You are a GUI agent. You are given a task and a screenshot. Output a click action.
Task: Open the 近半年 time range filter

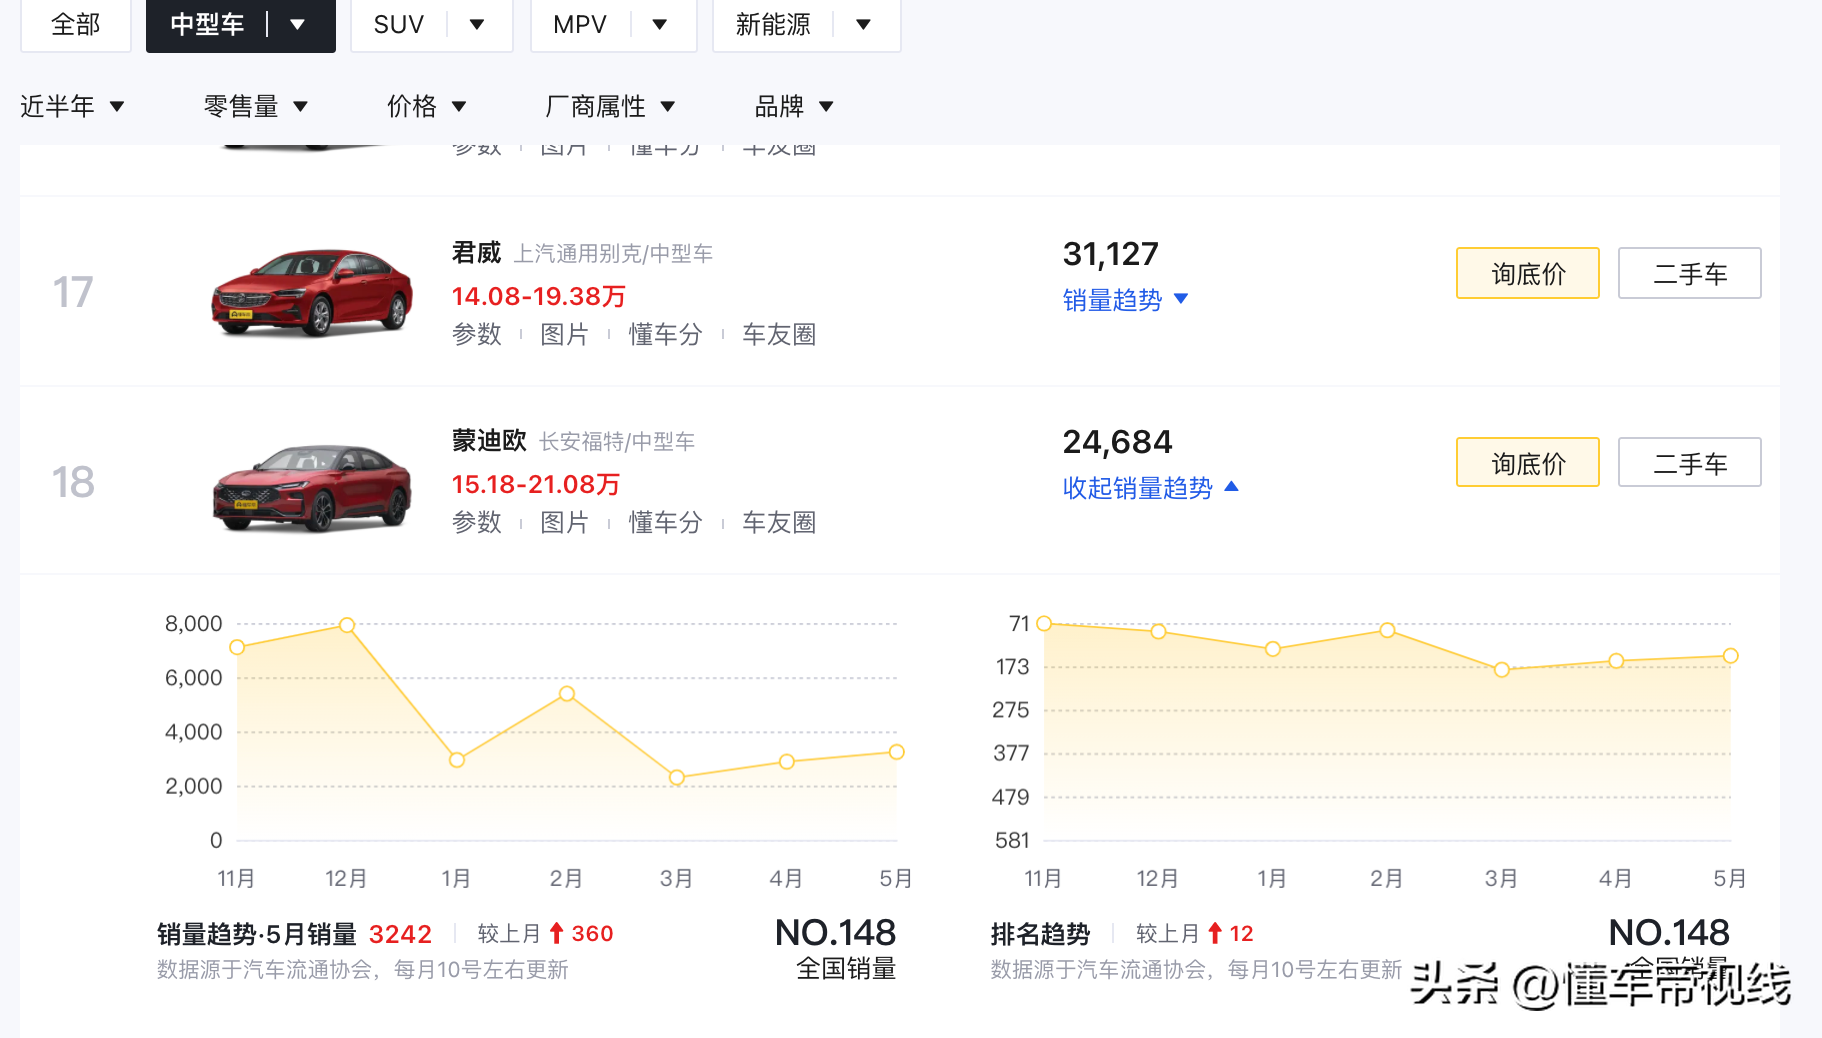click(x=72, y=106)
